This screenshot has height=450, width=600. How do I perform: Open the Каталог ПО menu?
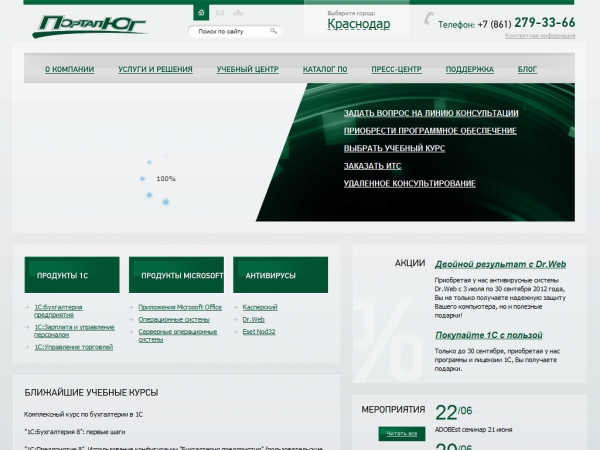325,70
